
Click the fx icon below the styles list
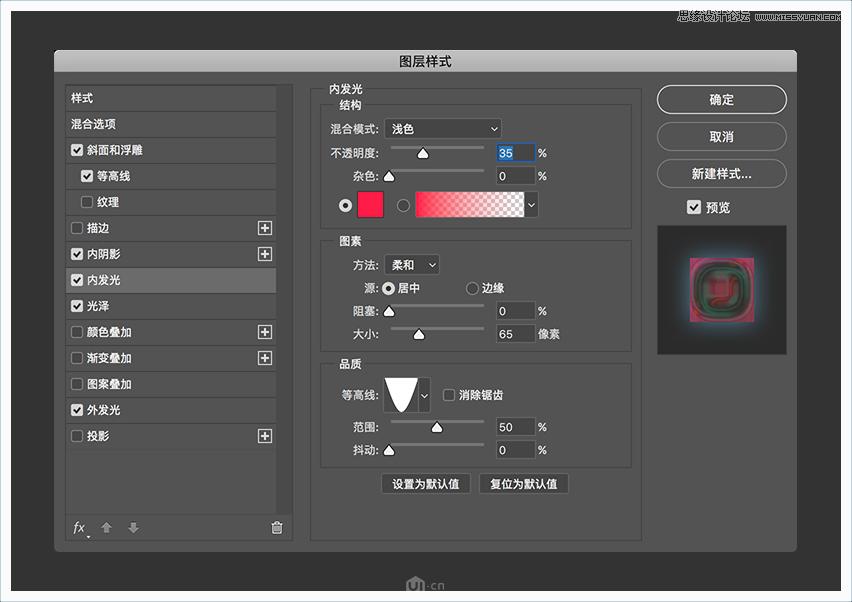[x=79, y=528]
